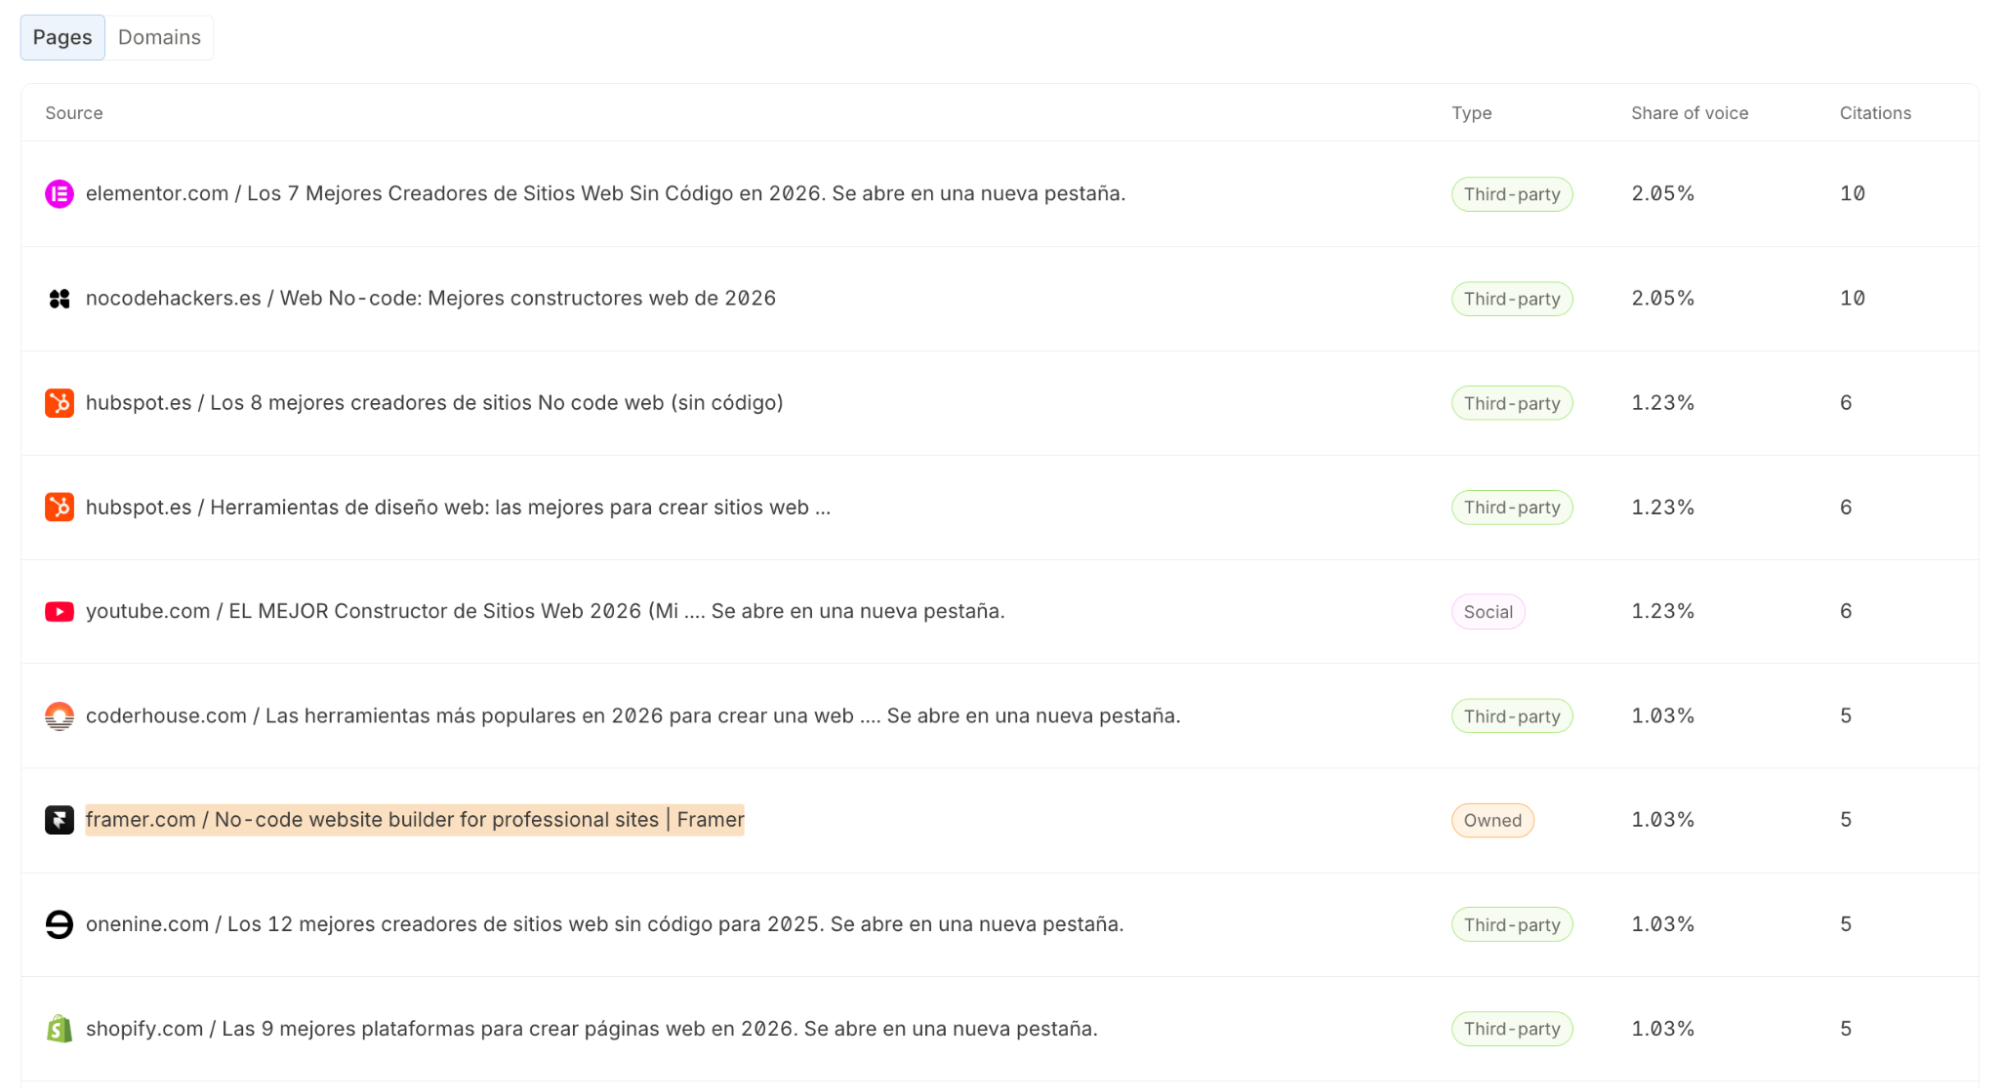Select the Pages tab

62,37
